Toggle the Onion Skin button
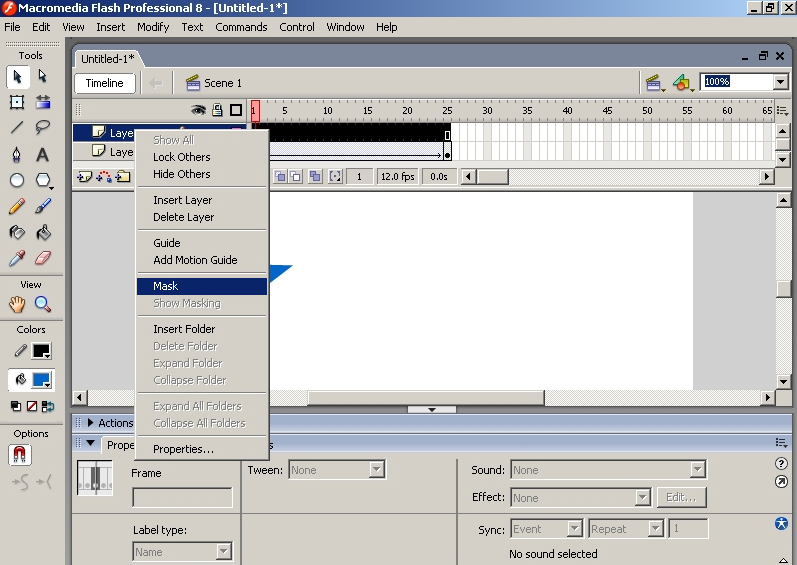 (280, 176)
